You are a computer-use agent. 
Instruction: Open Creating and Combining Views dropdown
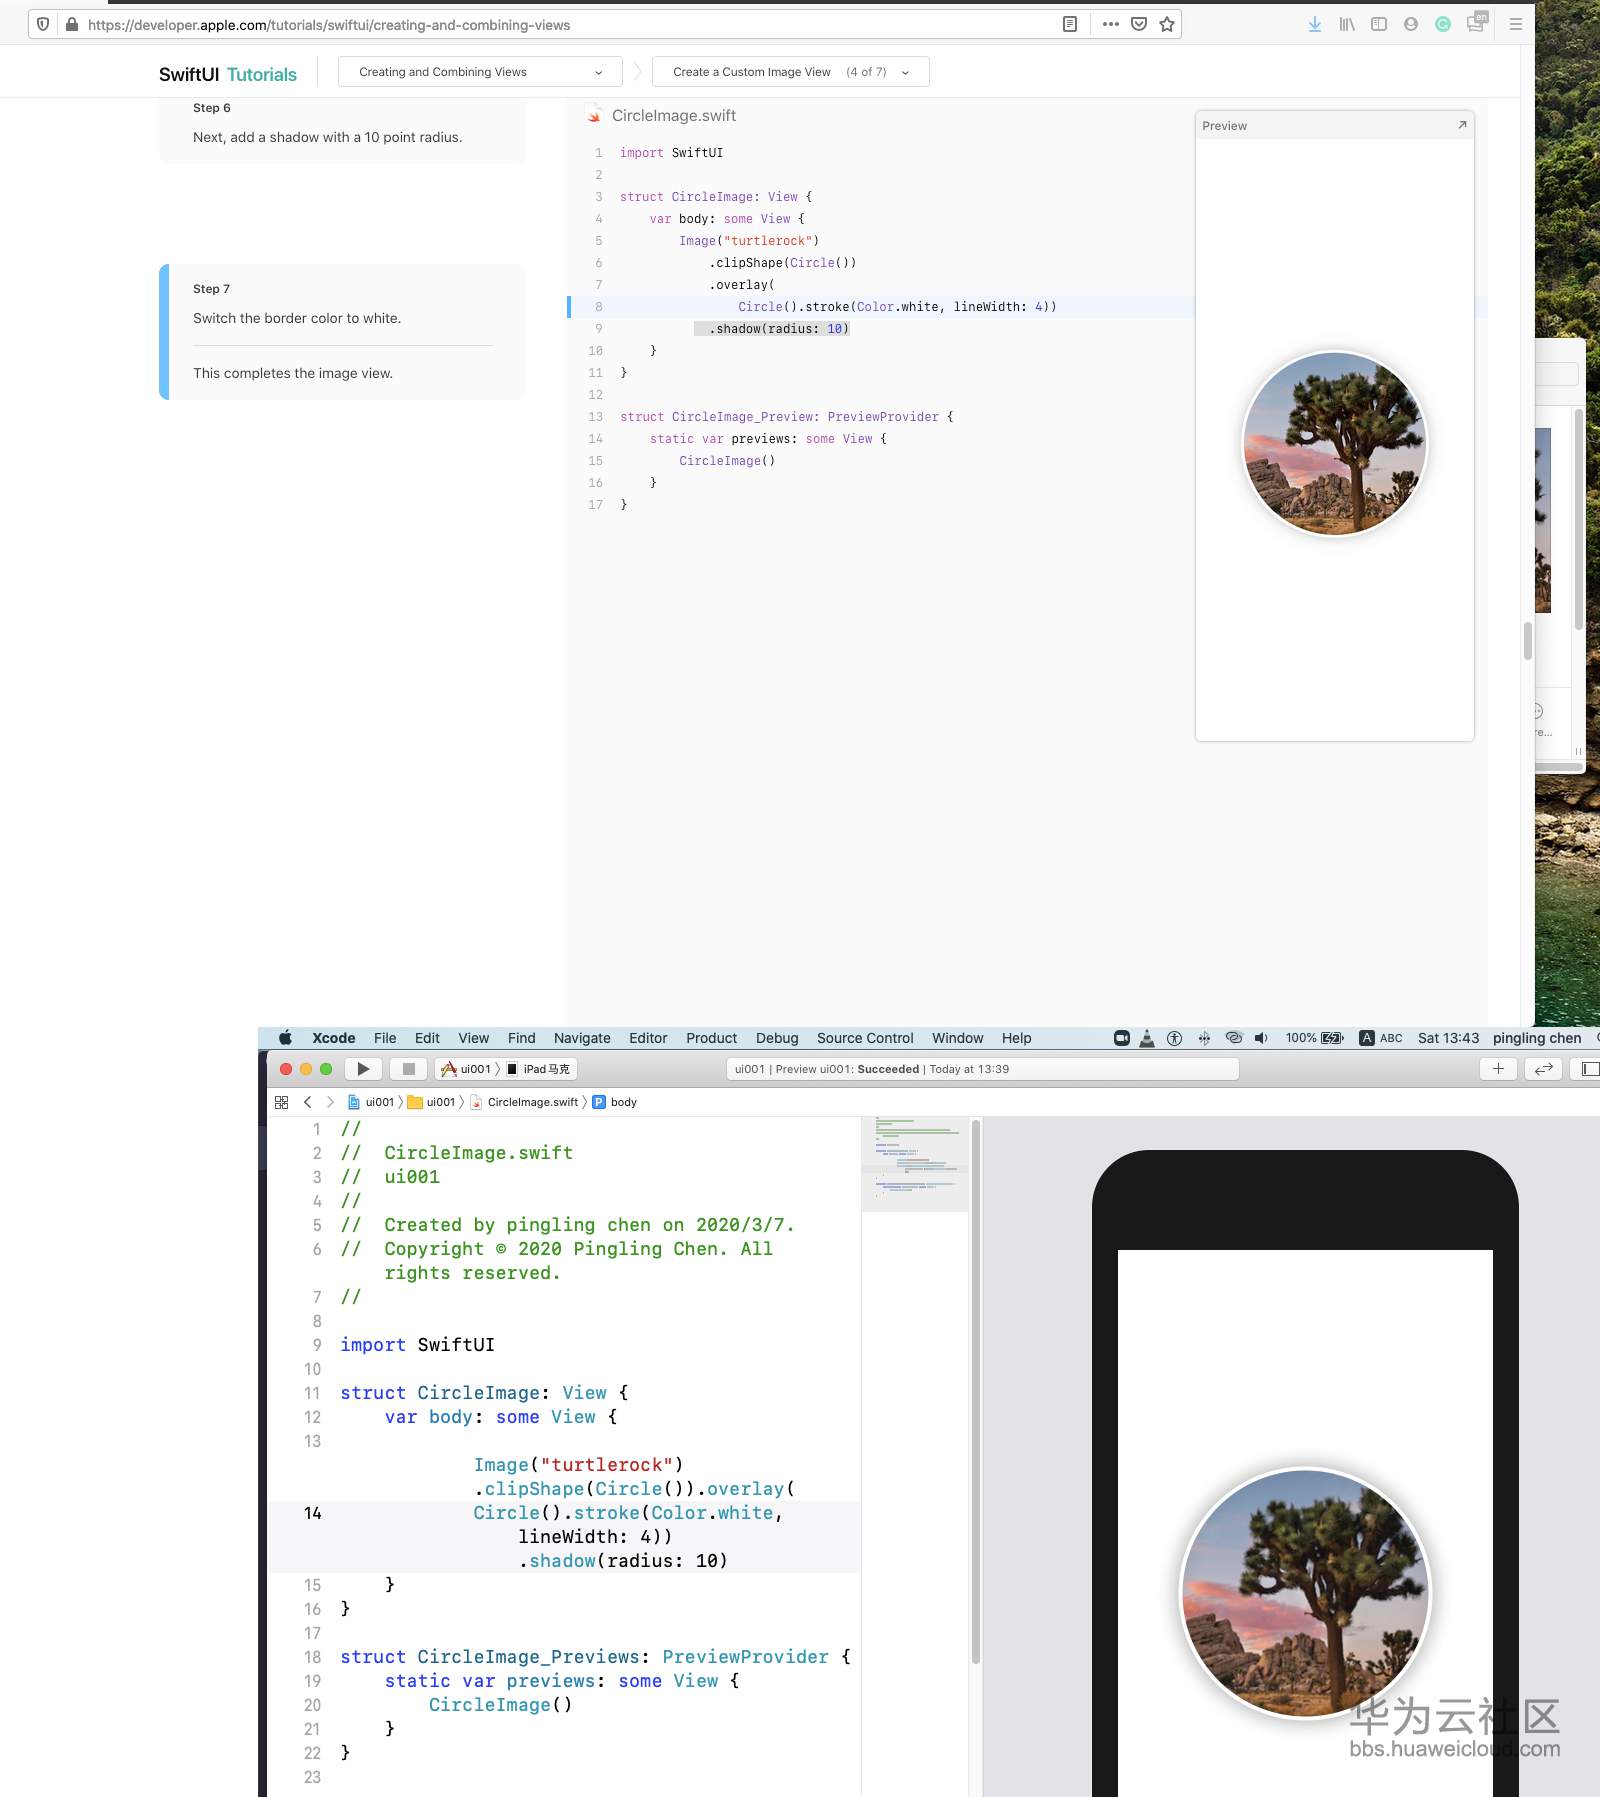tap(481, 72)
